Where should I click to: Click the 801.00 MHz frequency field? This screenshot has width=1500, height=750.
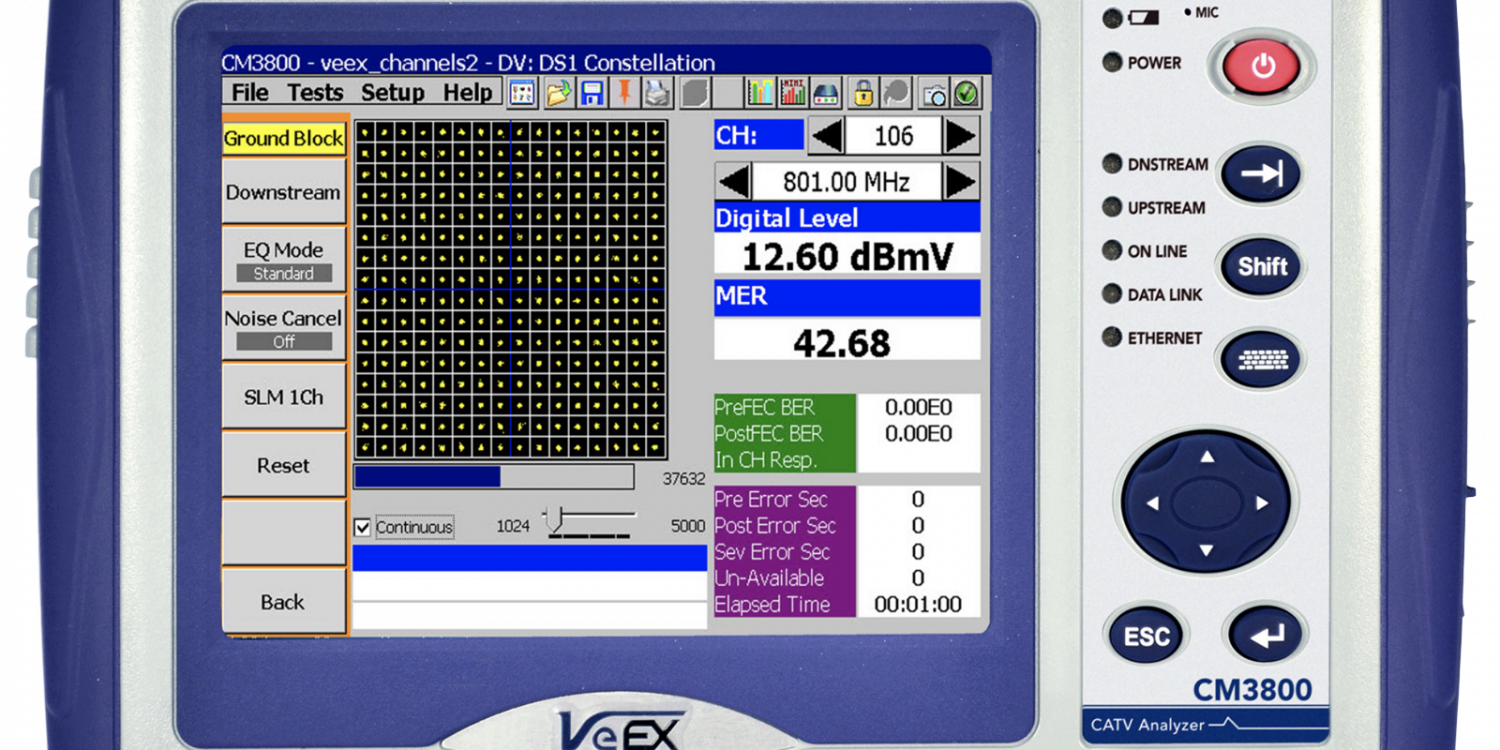846,182
